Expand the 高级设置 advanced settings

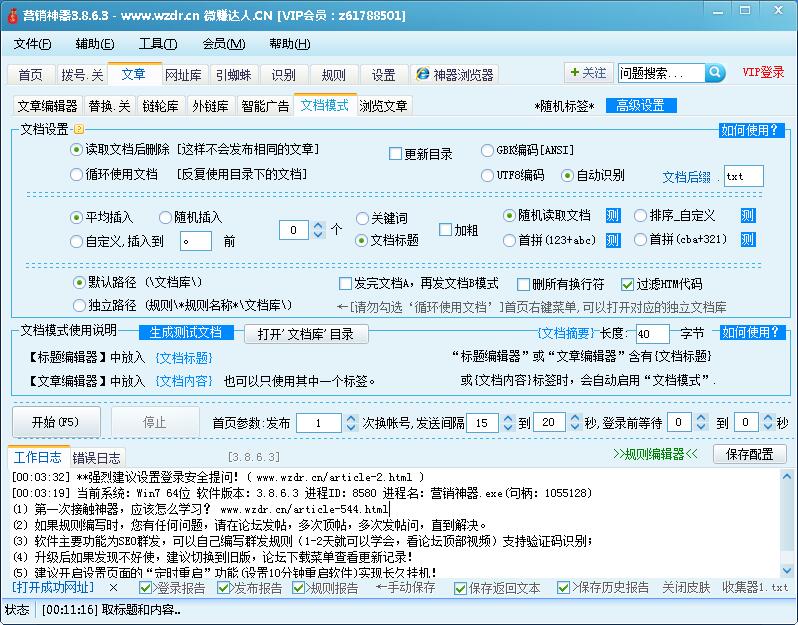[x=639, y=105]
